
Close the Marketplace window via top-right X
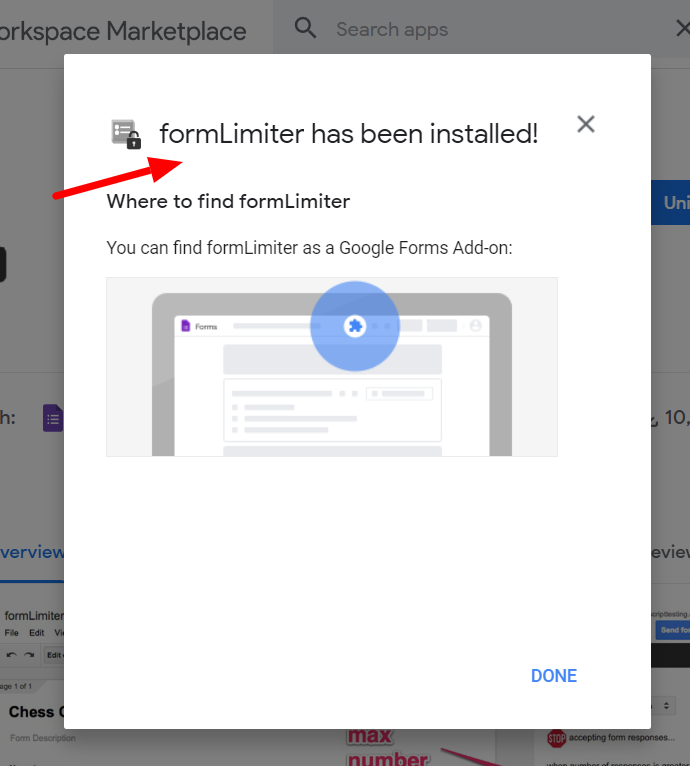pyautogui.click(x=683, y=28)
